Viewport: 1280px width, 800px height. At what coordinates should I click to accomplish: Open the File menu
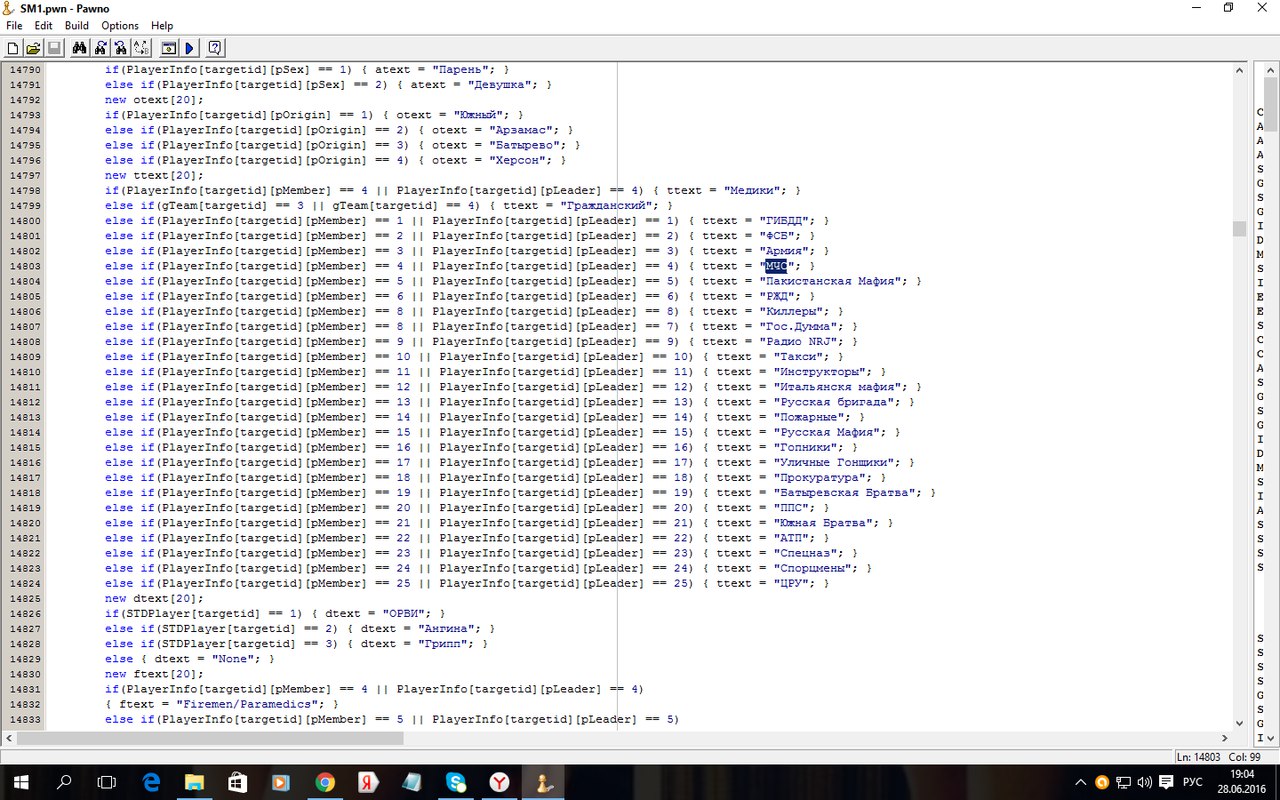pos(14,25)
